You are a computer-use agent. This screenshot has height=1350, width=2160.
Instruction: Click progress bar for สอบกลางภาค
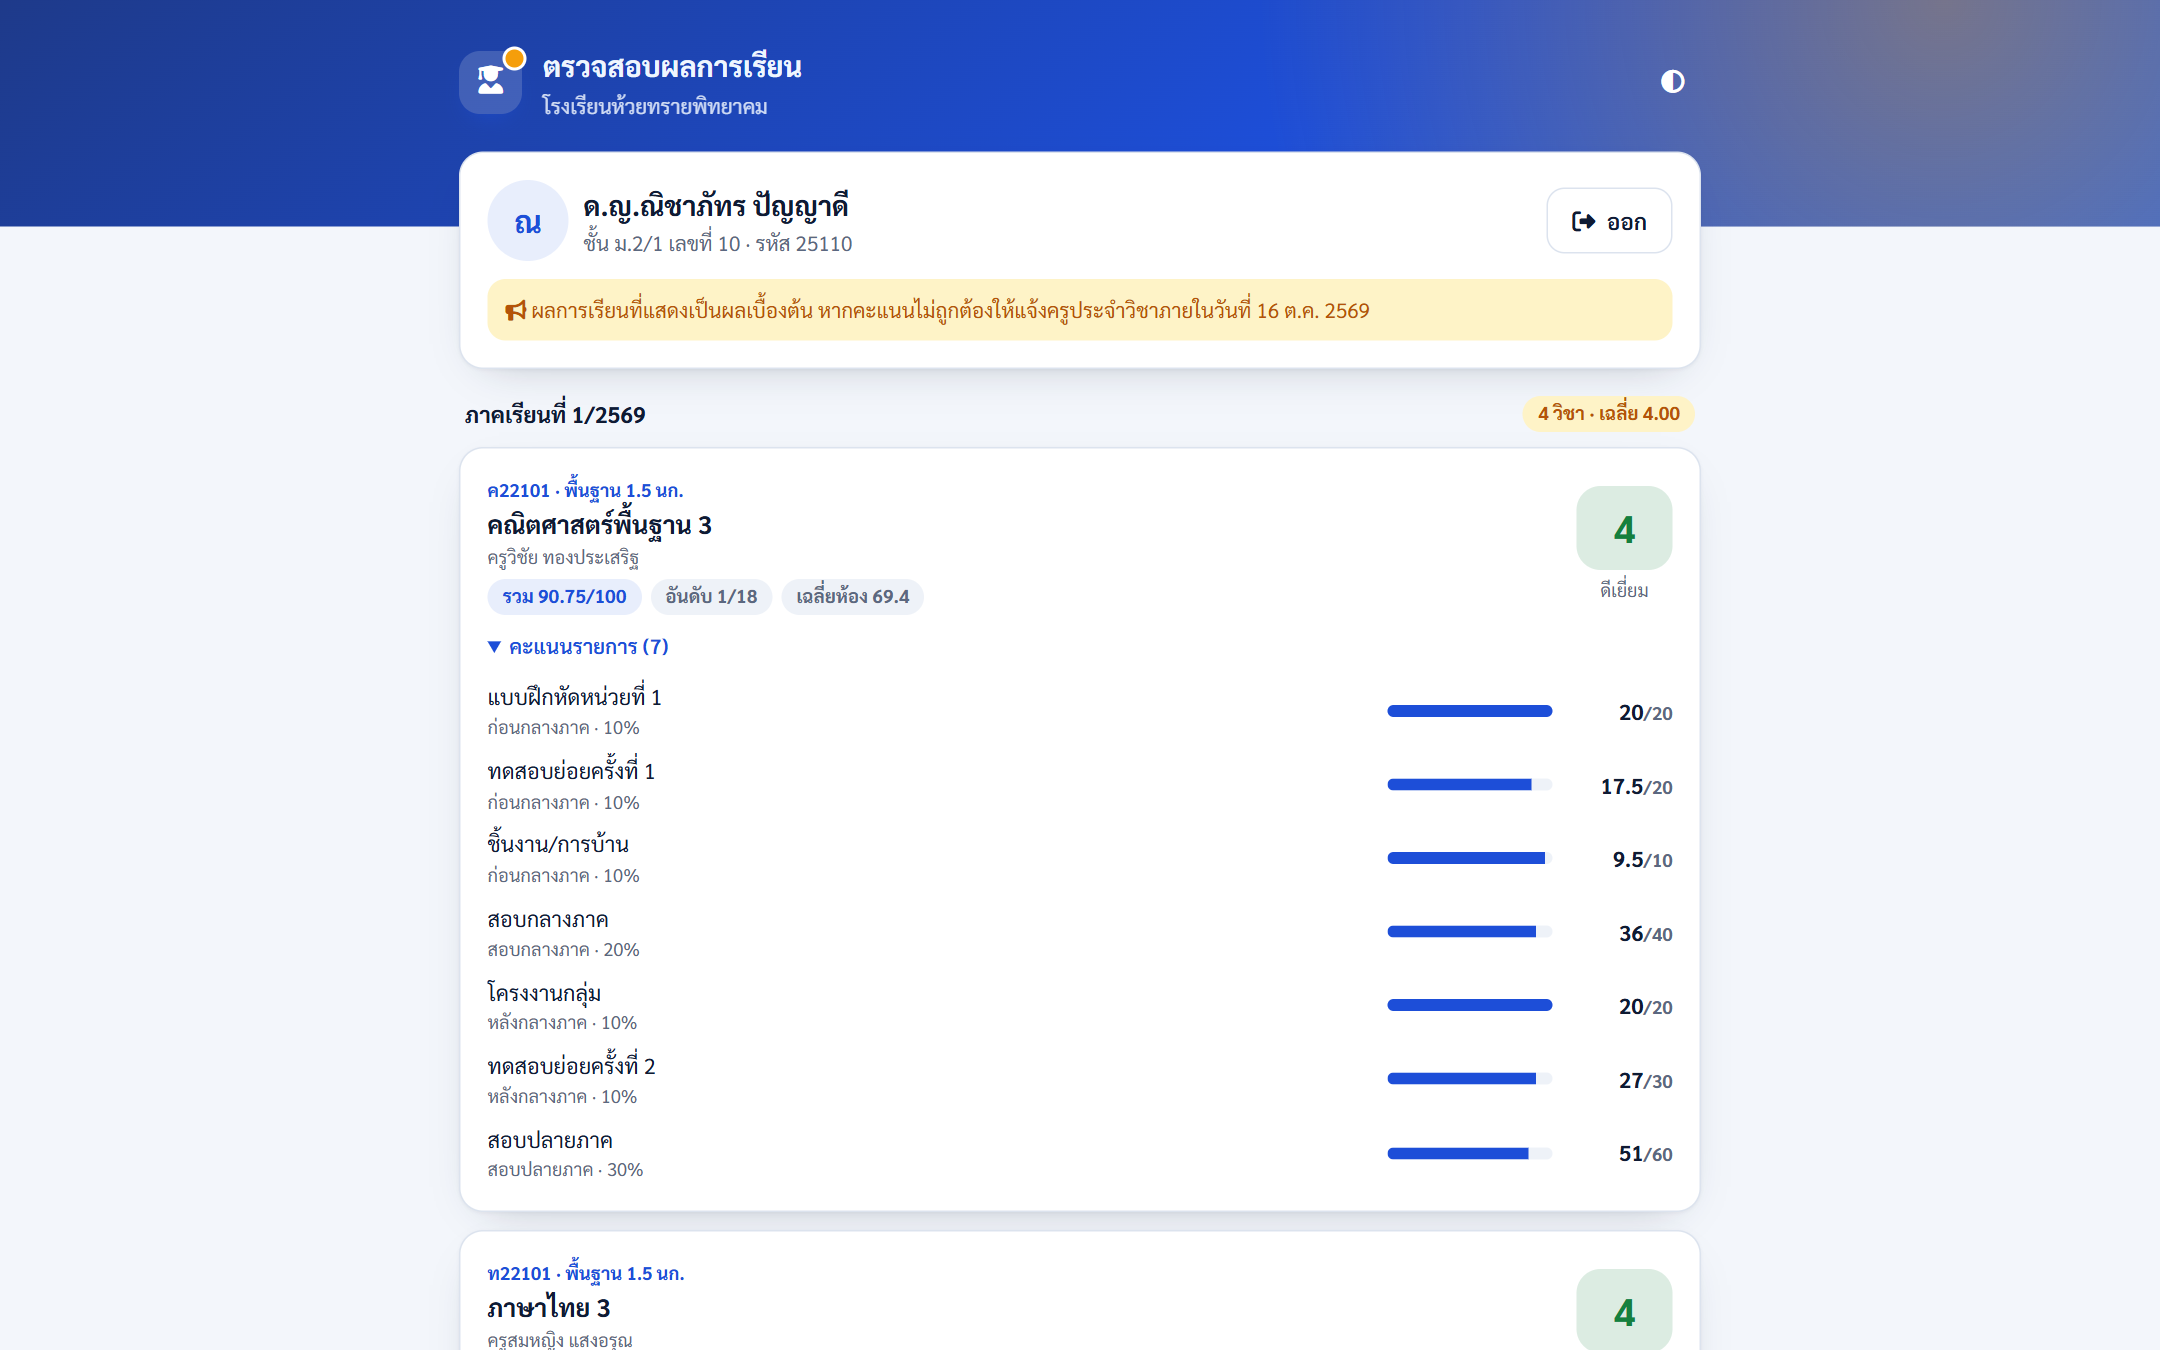1469,932
